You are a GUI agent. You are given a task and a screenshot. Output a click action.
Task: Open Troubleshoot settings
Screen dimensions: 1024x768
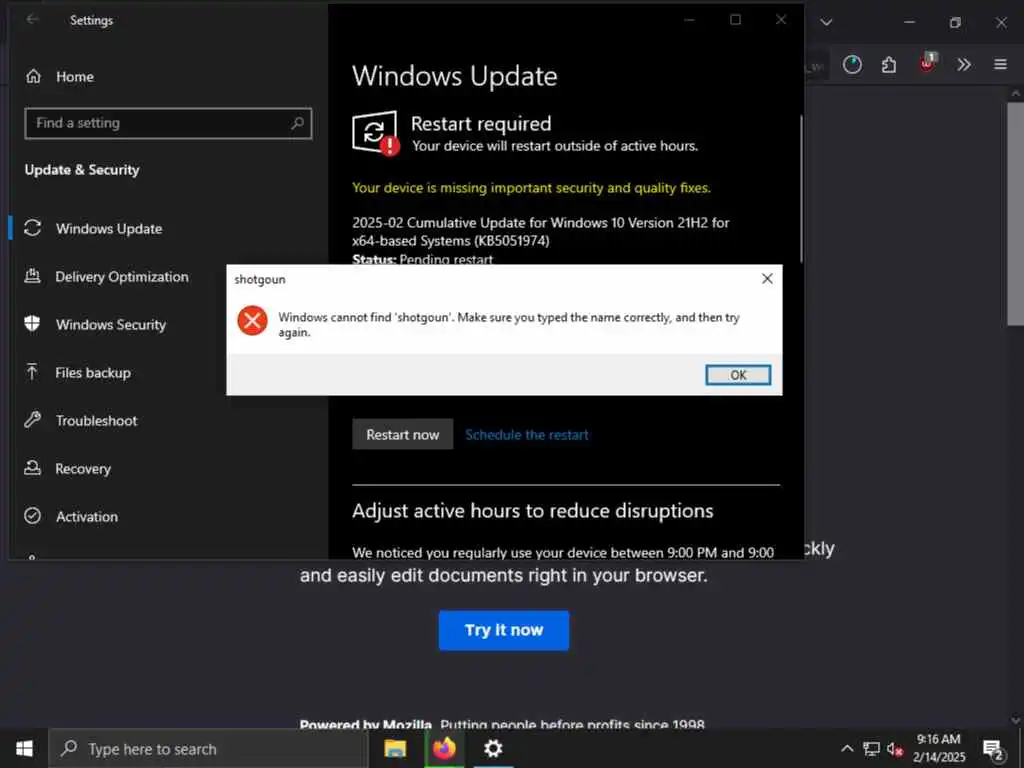click(x=96, y=421)
